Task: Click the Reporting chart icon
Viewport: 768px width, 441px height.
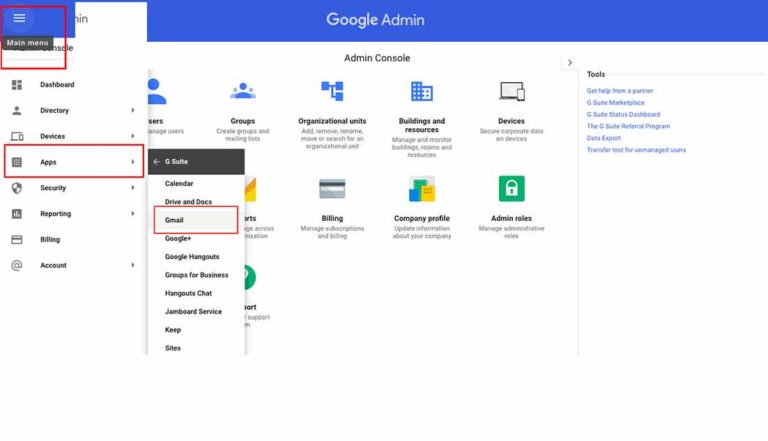Action: (x=17, y=214)
